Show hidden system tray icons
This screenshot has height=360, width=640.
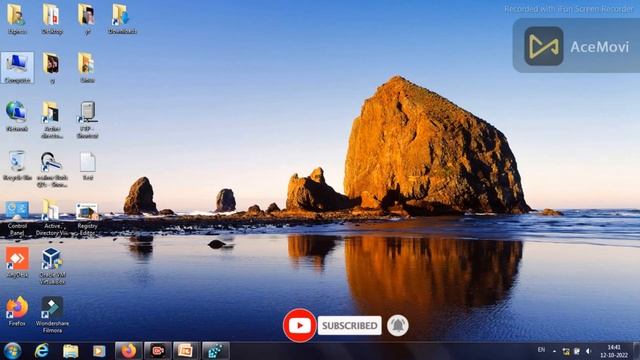[554, 351]
